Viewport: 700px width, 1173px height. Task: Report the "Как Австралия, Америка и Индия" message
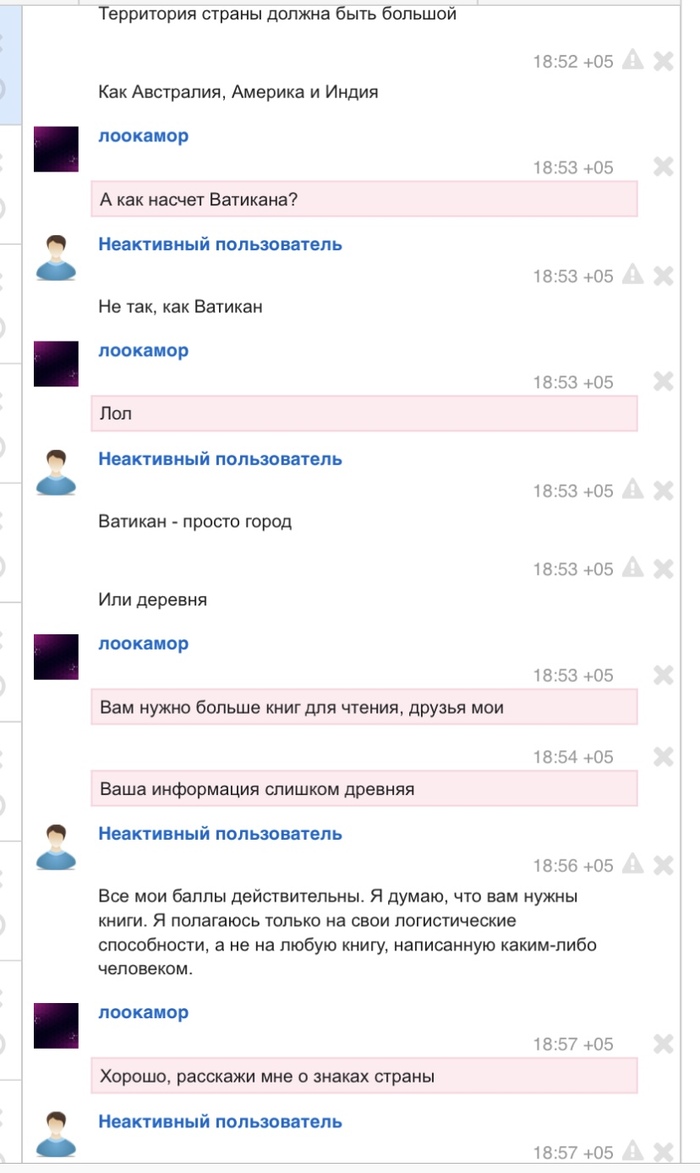click(632, 61)
